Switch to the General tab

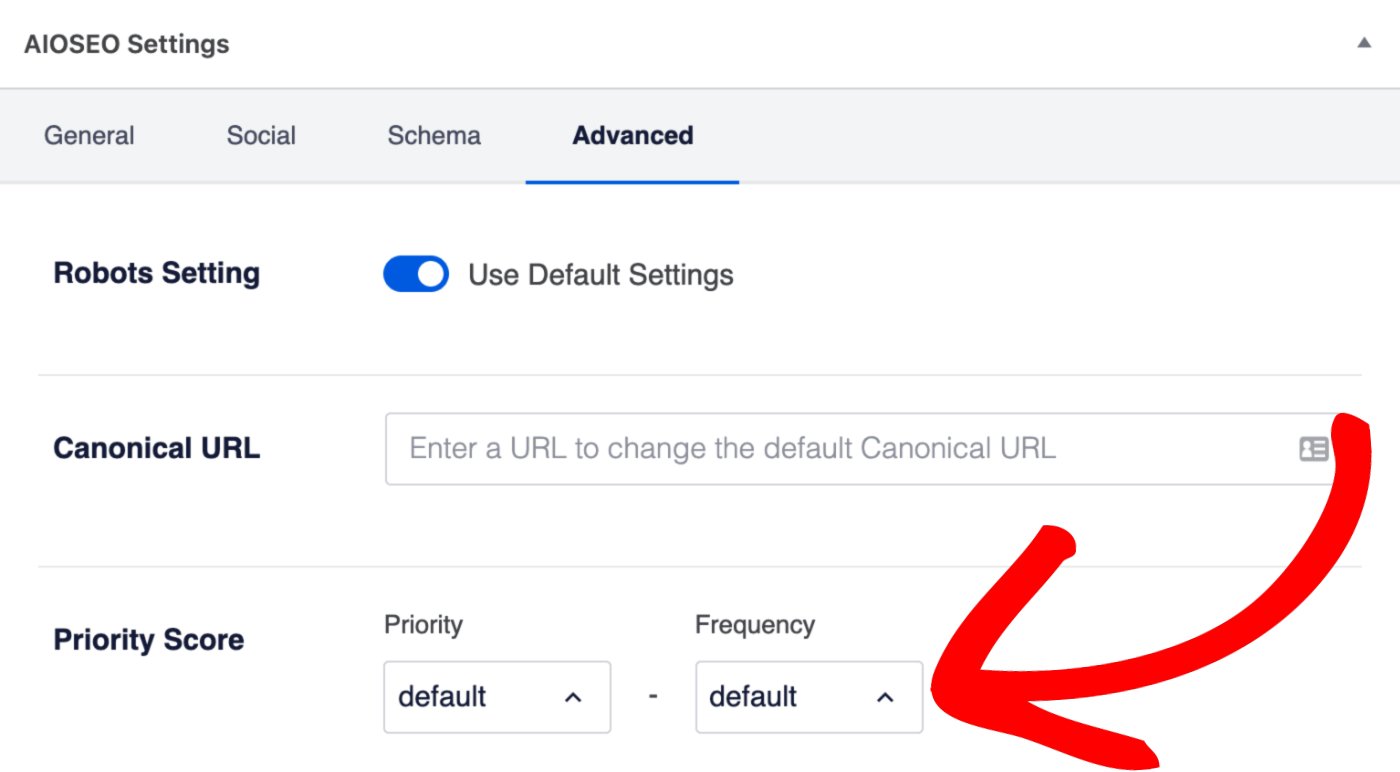click(89, 136)
